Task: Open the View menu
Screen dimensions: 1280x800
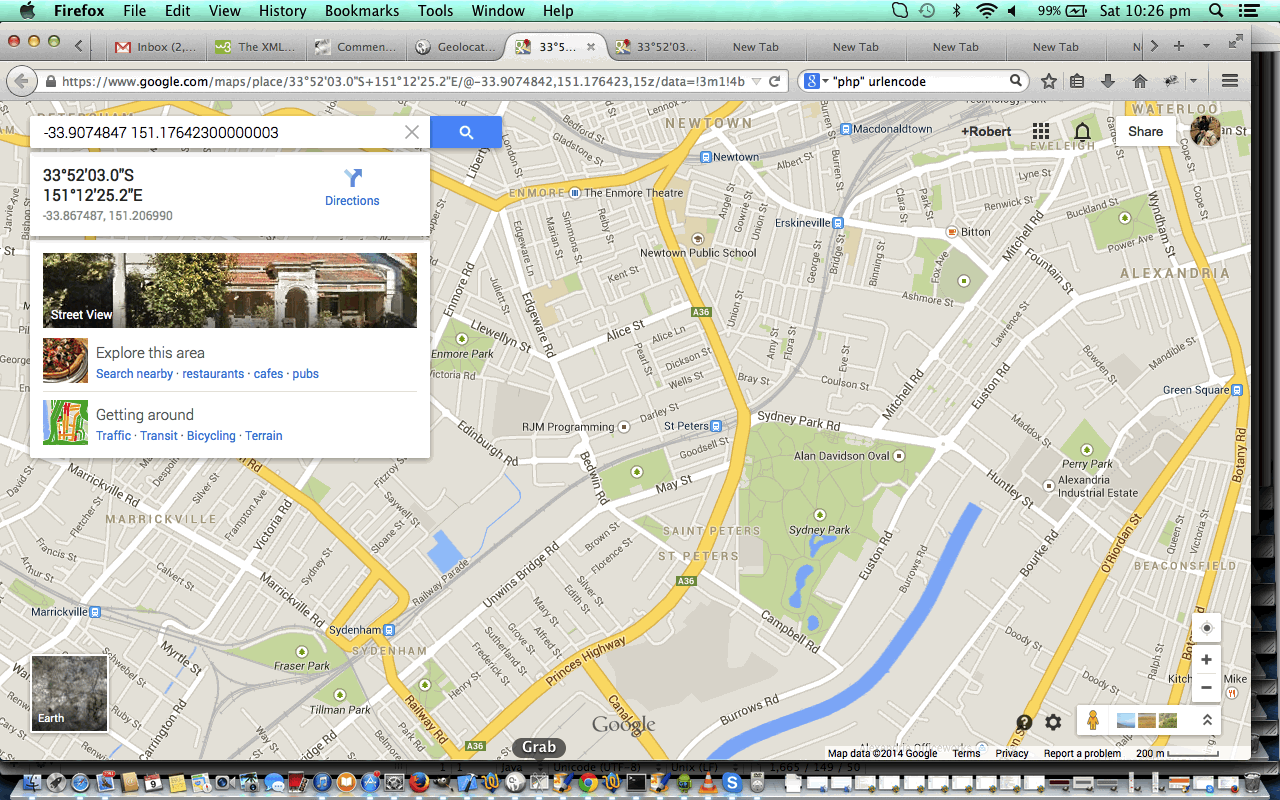Action: (x=224, y=11)
